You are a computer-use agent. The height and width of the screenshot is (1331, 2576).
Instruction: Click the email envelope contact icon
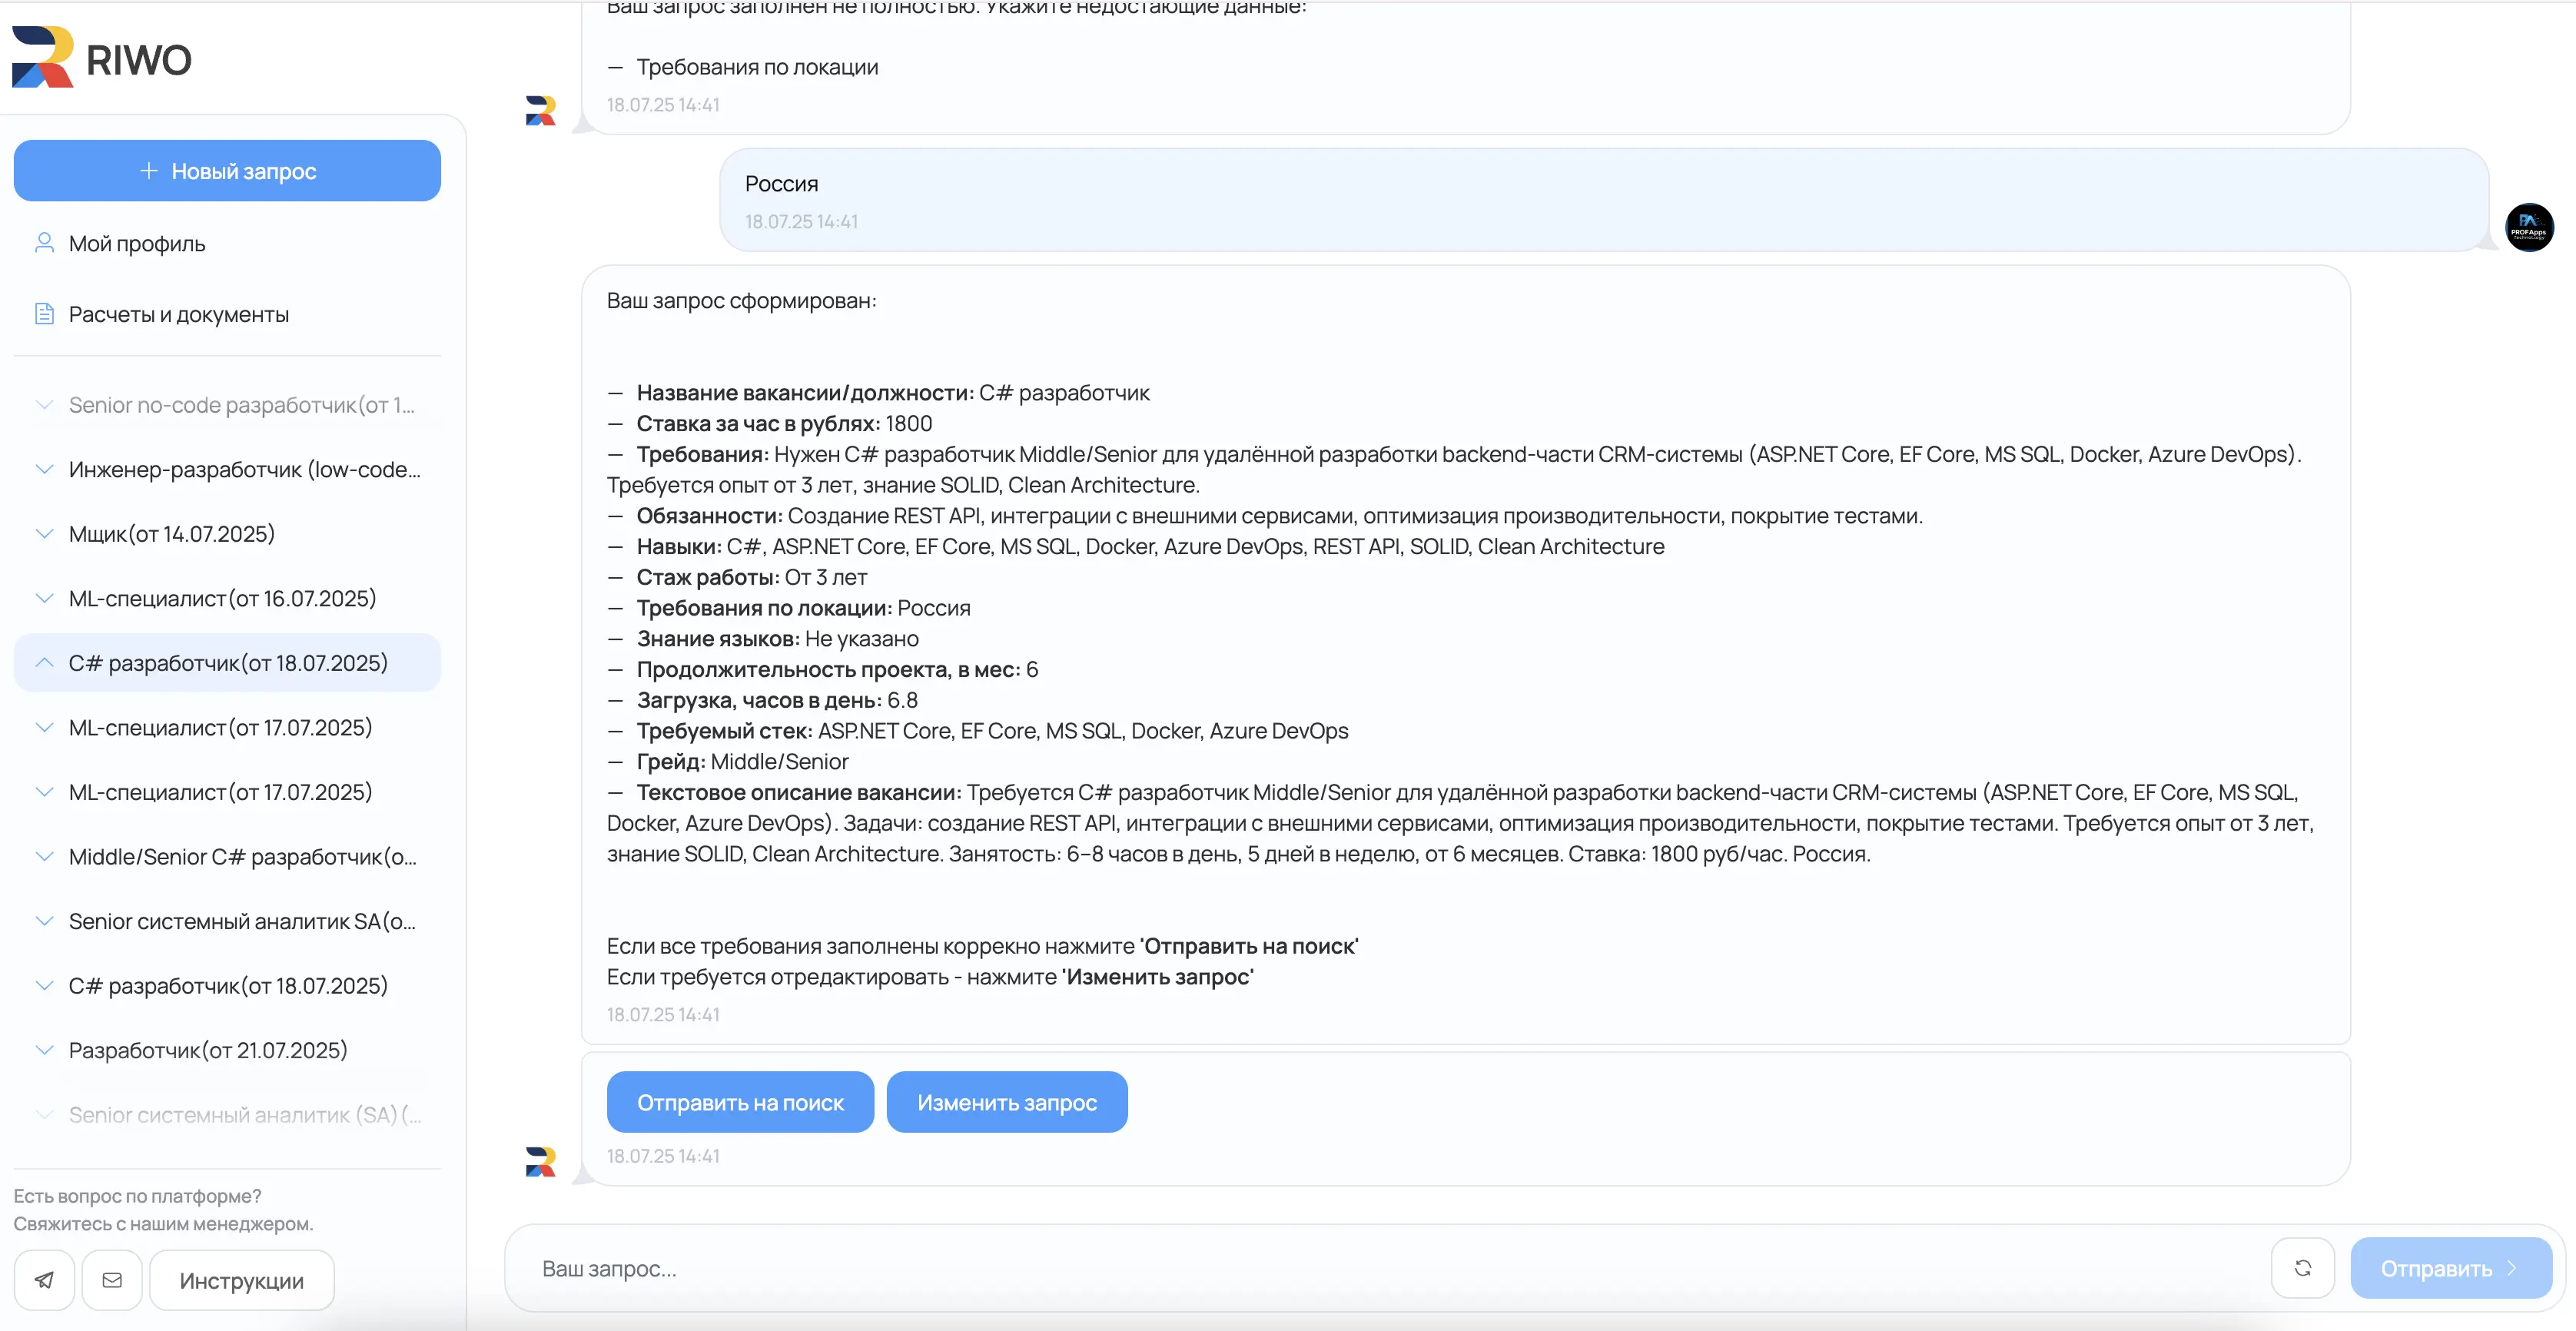(112, 1280)
